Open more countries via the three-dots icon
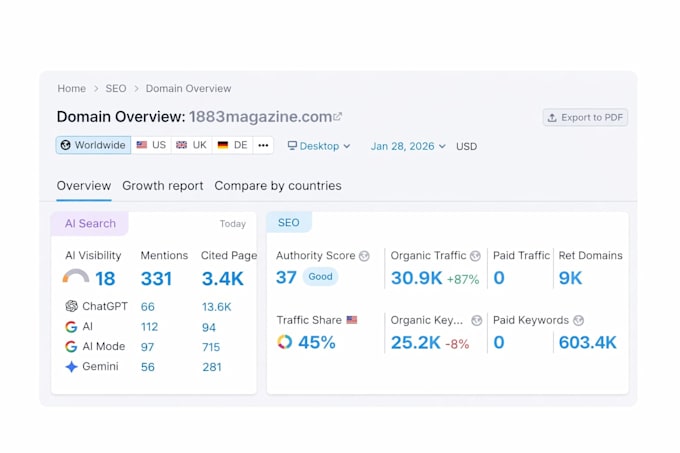This screenshot has width=680, height=453. pos(263,145)
